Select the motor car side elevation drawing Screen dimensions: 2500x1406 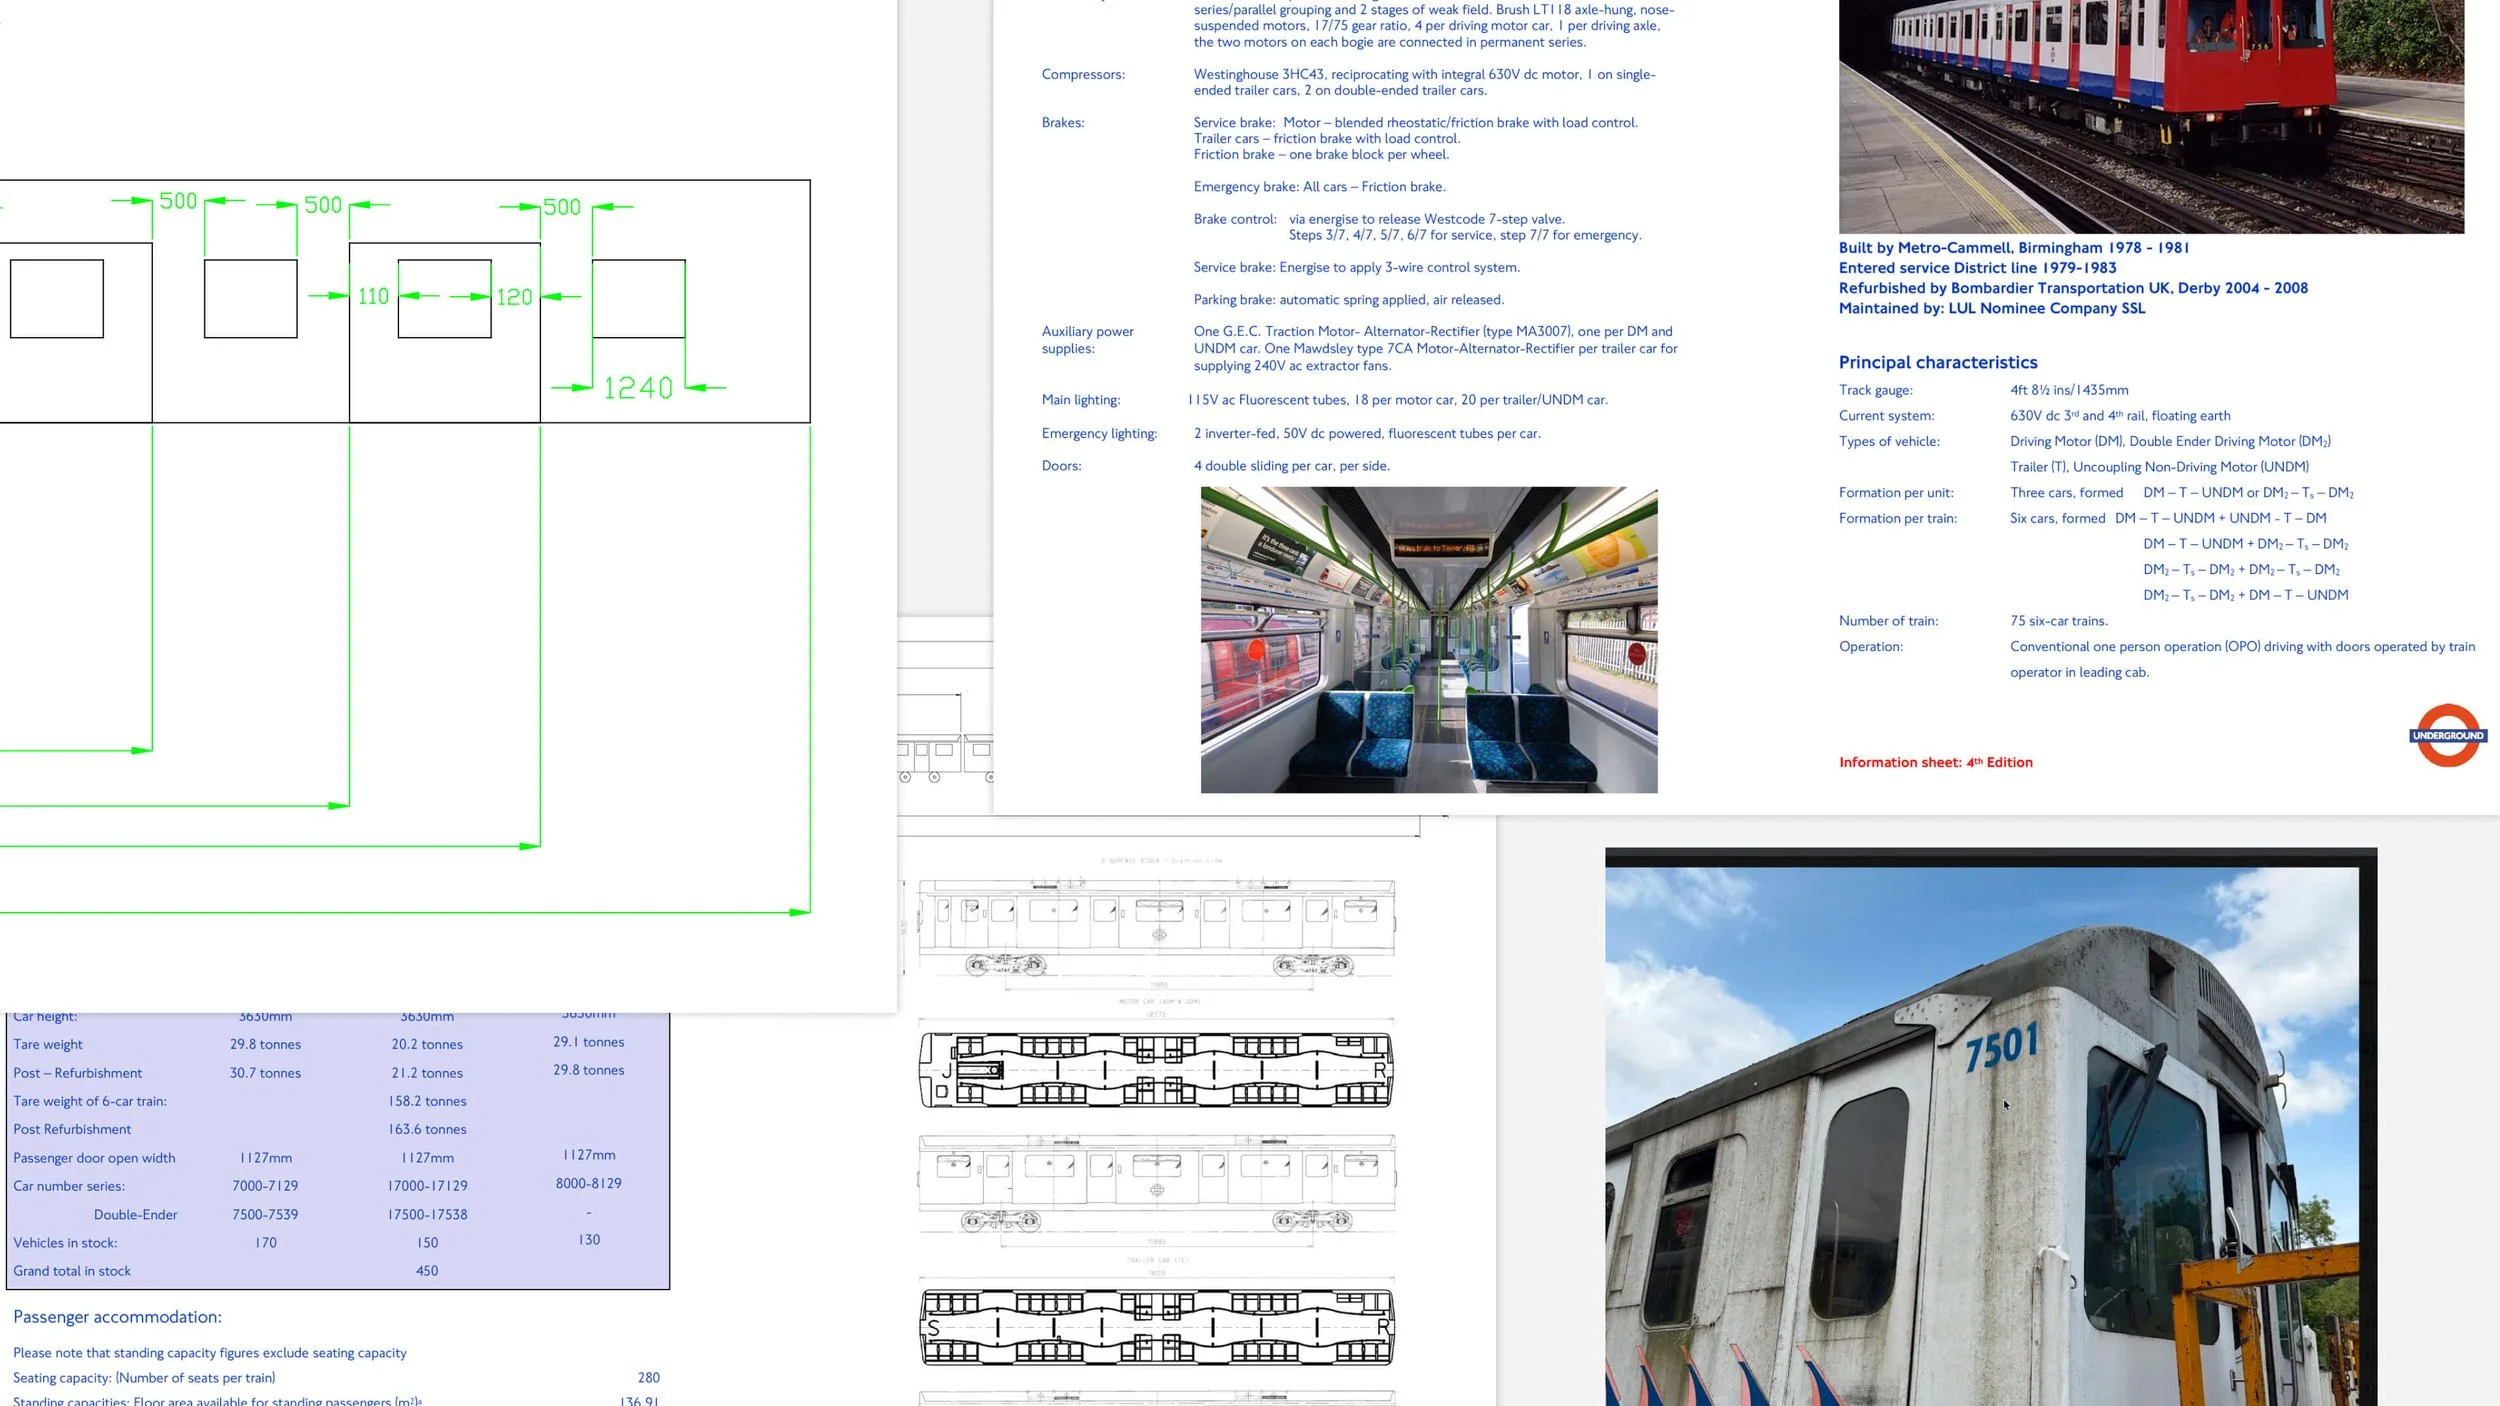pos(1157,927)
